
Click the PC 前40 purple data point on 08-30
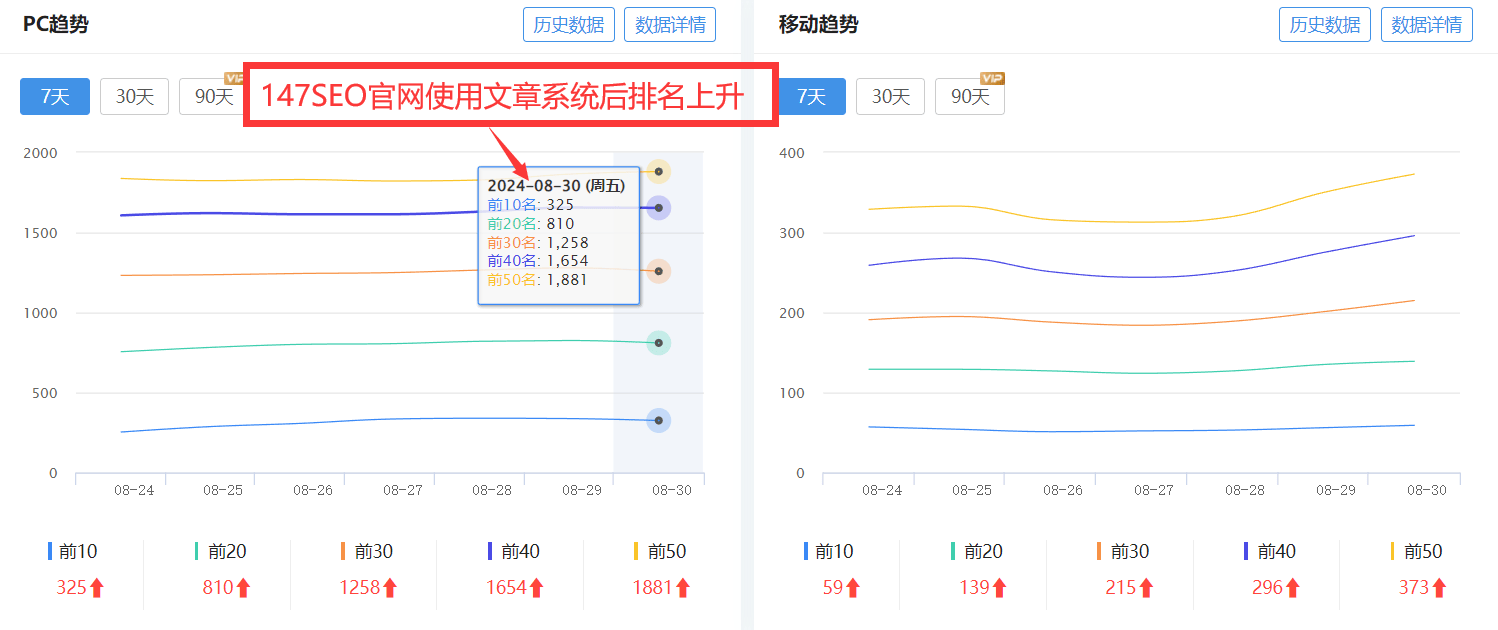(658, 208)
